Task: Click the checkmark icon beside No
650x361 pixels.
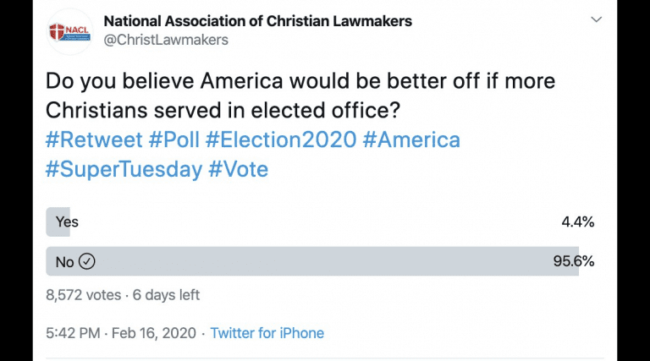Action: pyautogui.click(x=87, y=262)
